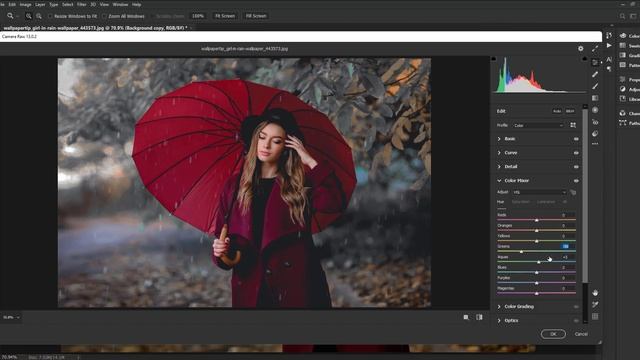Expand the Detail panel
This screenshot has width=640, height=360.
pos(499,167)
